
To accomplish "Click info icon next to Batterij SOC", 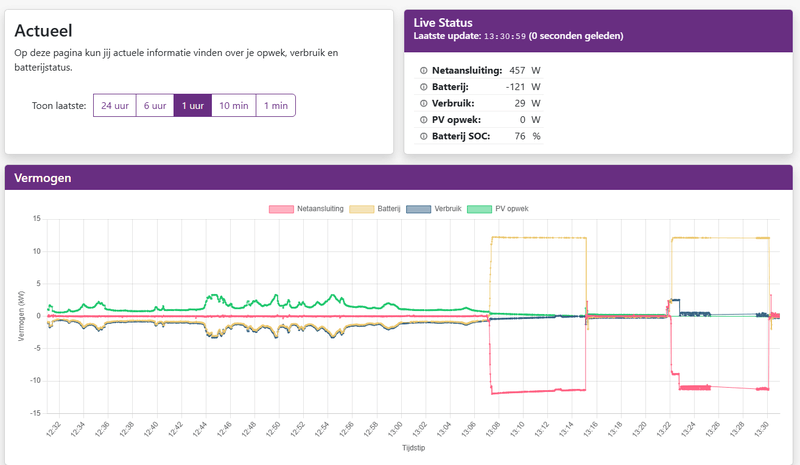I will pos(423,136).
